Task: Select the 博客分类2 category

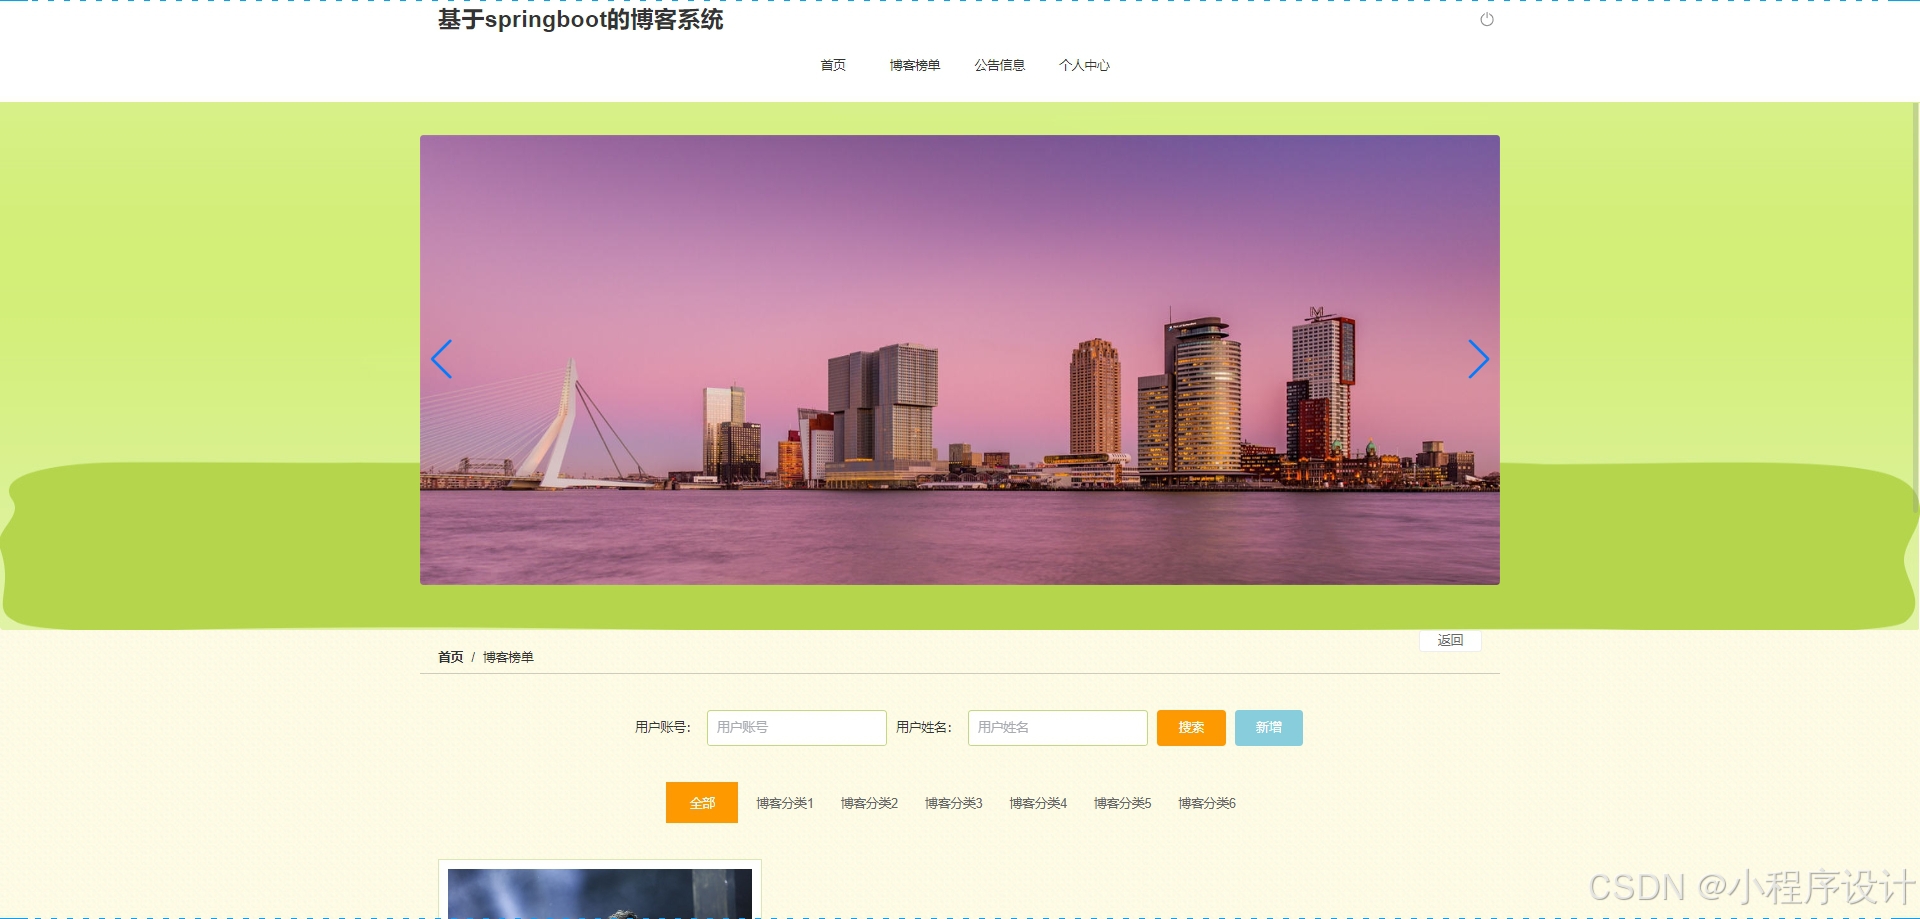Action: (869, 803)
